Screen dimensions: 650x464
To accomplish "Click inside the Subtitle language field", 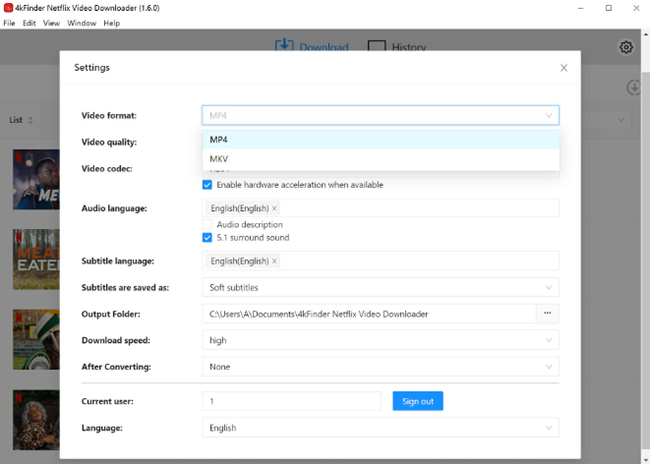I will [x=381, y=261].
